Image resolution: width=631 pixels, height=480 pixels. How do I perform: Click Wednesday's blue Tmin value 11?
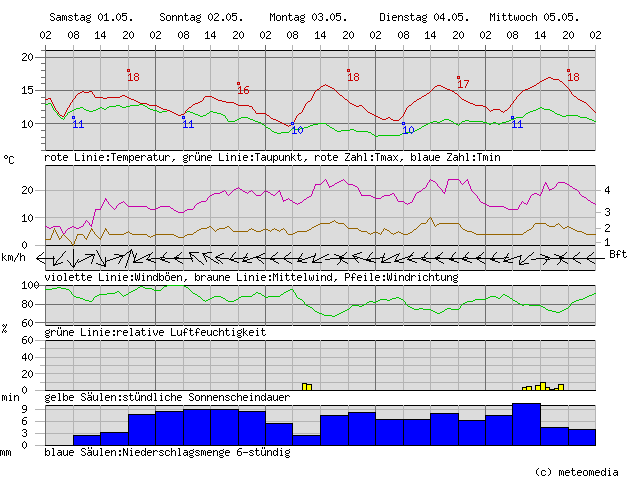517,124
